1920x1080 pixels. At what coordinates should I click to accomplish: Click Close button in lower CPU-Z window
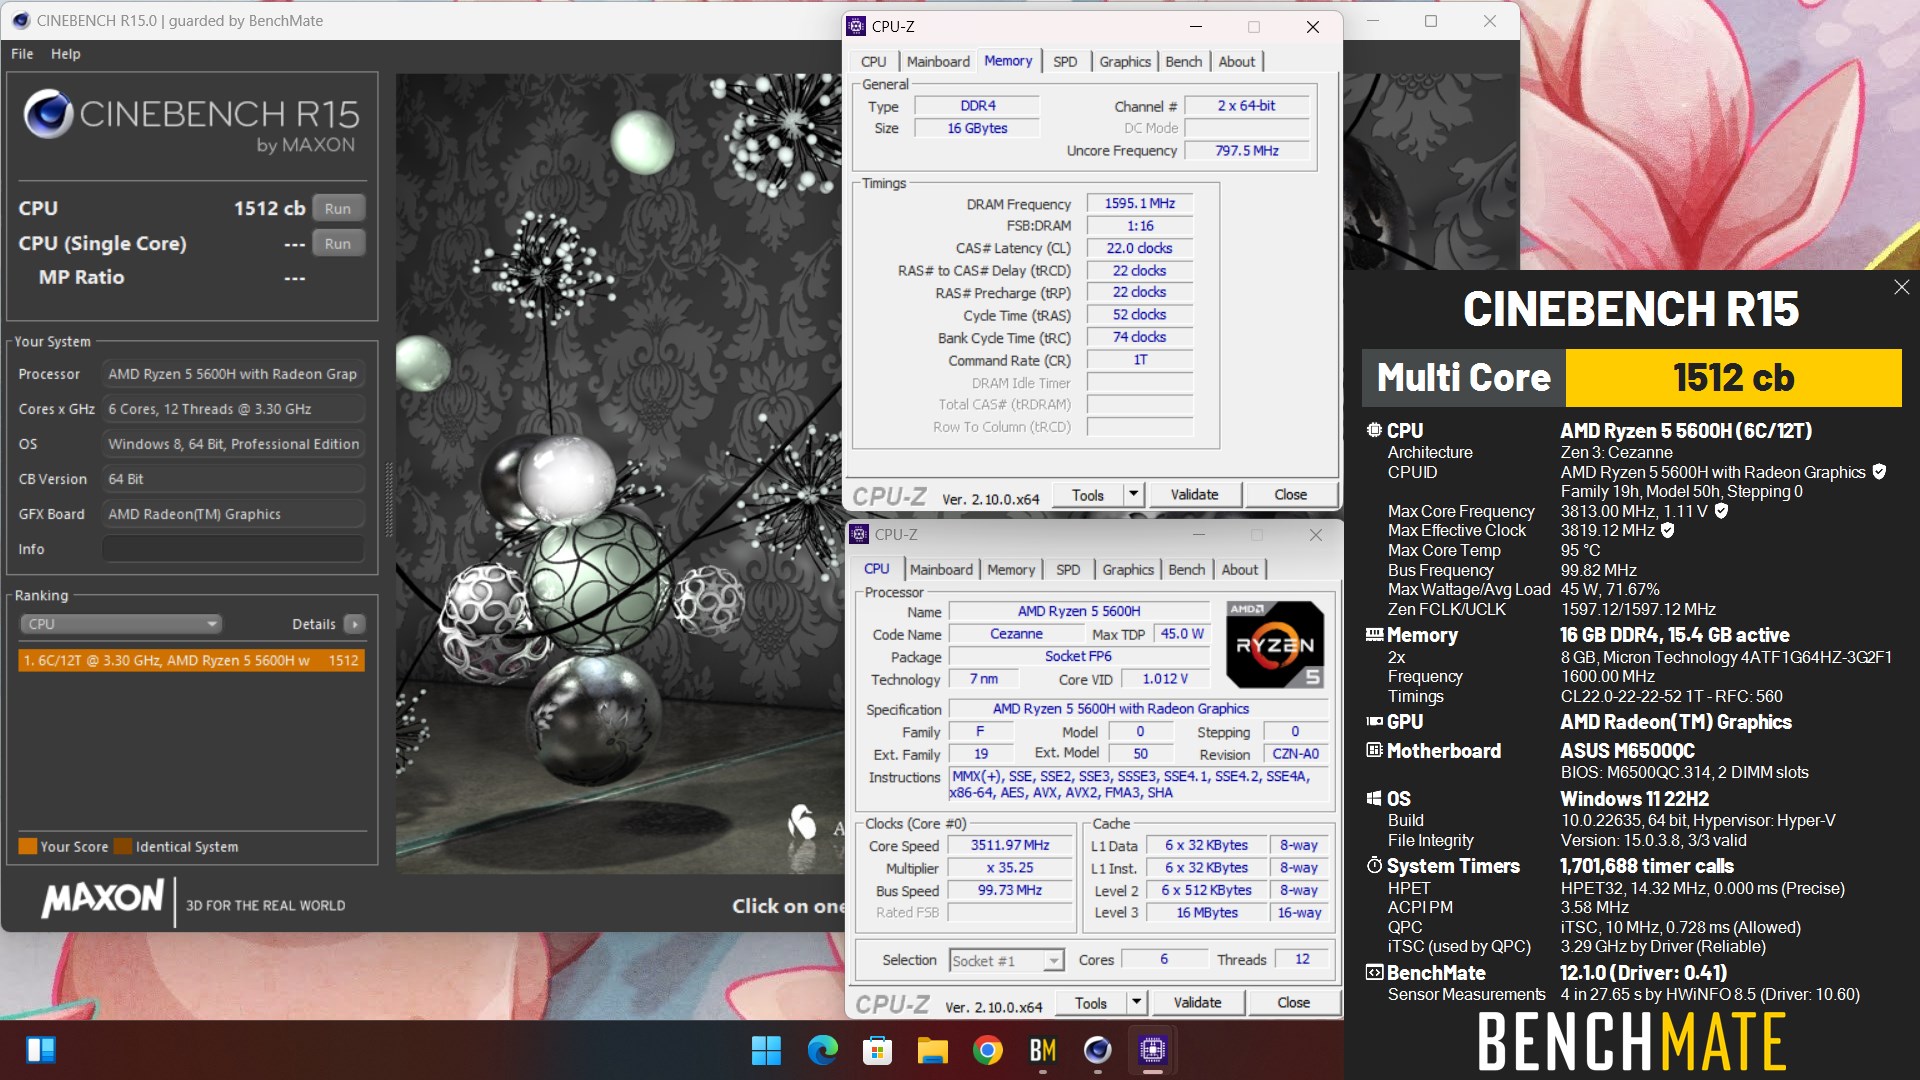tap(1293, 1002)
